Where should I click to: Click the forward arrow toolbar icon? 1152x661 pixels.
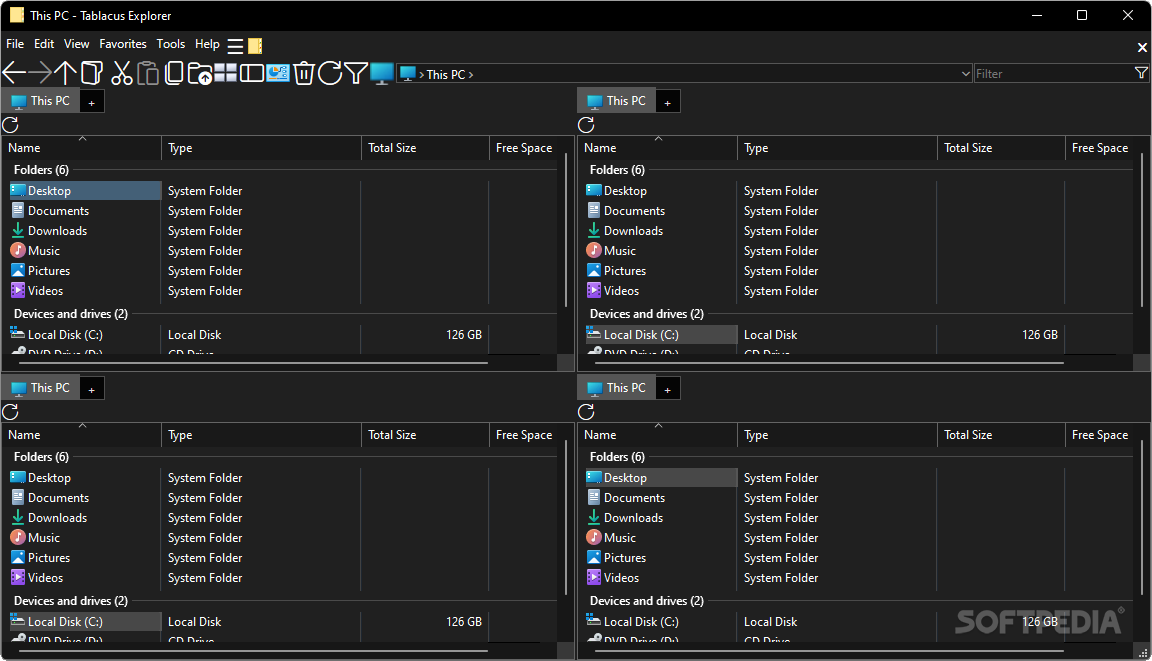click(x=40, y=73)
